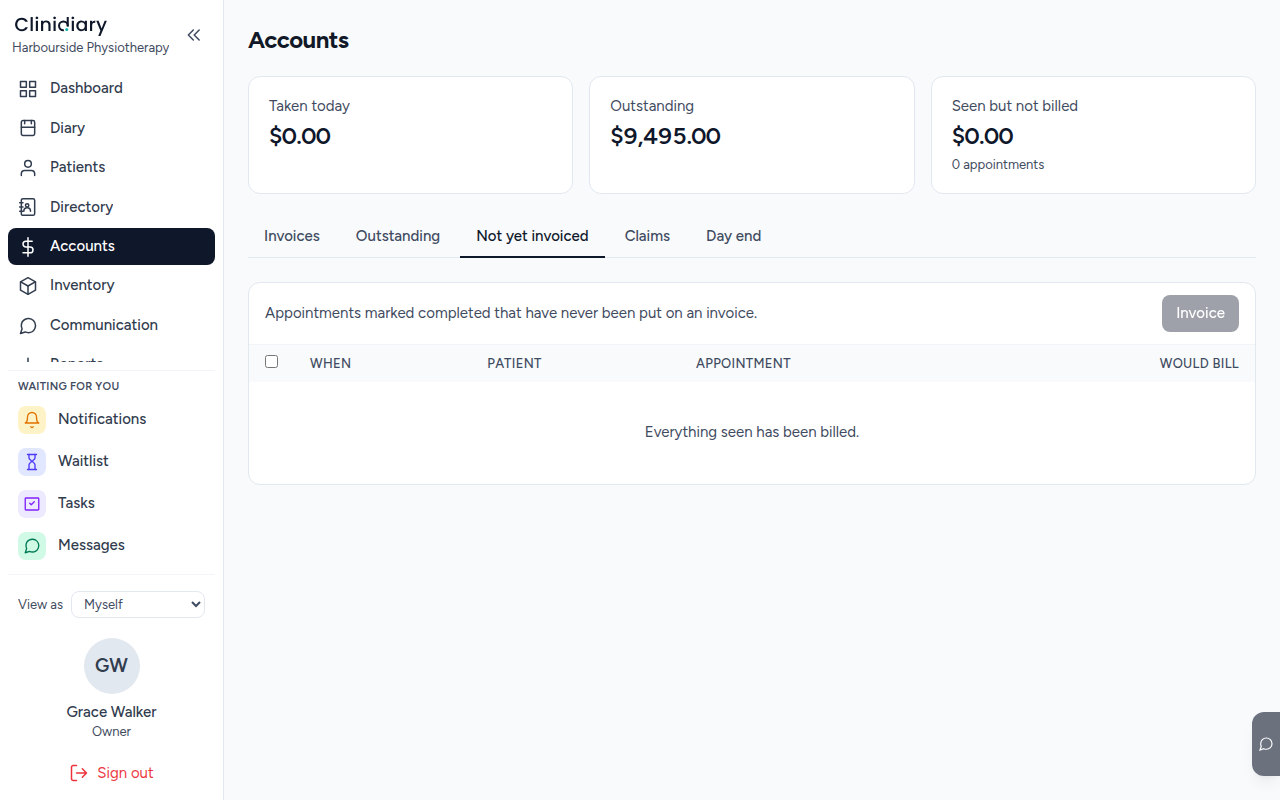Open the View as Myself dropdown

click(x=138, y=604)
